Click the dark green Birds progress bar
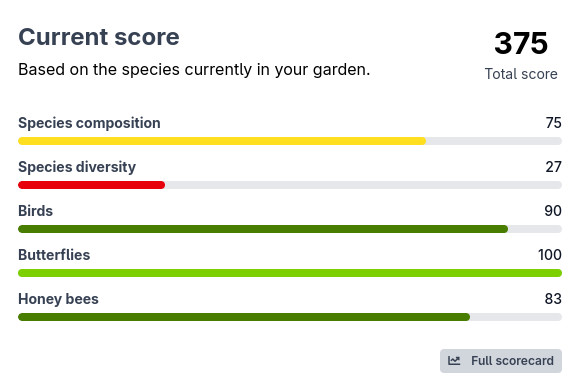588x389 pixels. coord(290,229)
